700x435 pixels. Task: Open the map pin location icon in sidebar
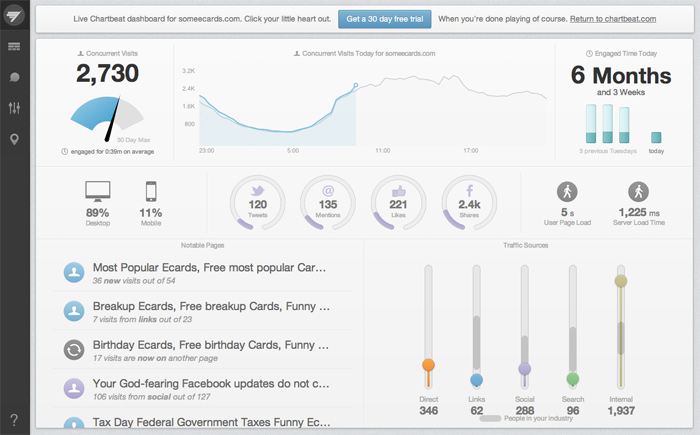14,139
